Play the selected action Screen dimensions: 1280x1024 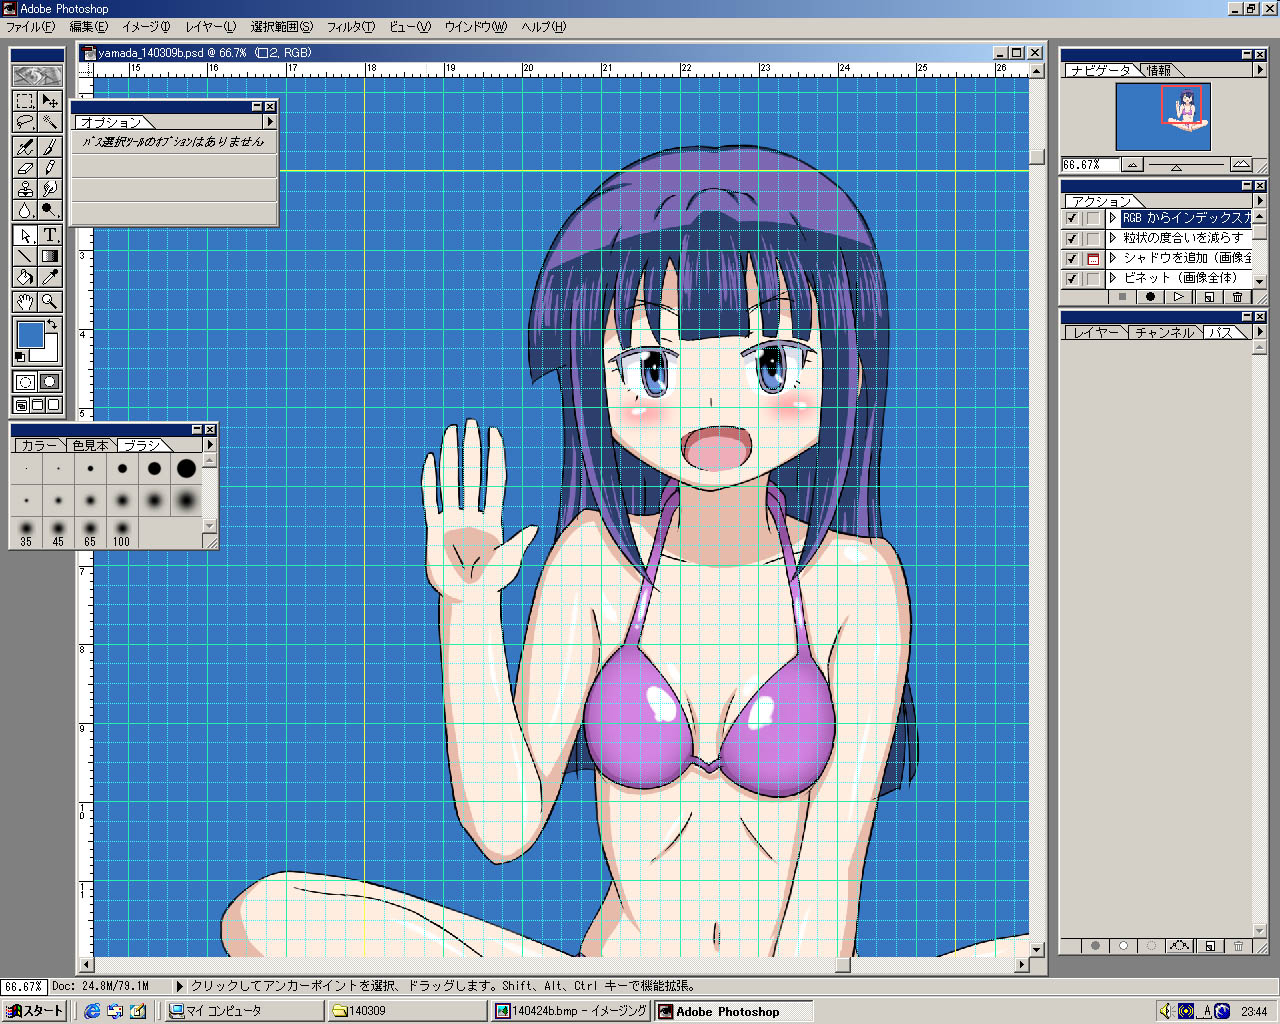tap(1179, 297)
